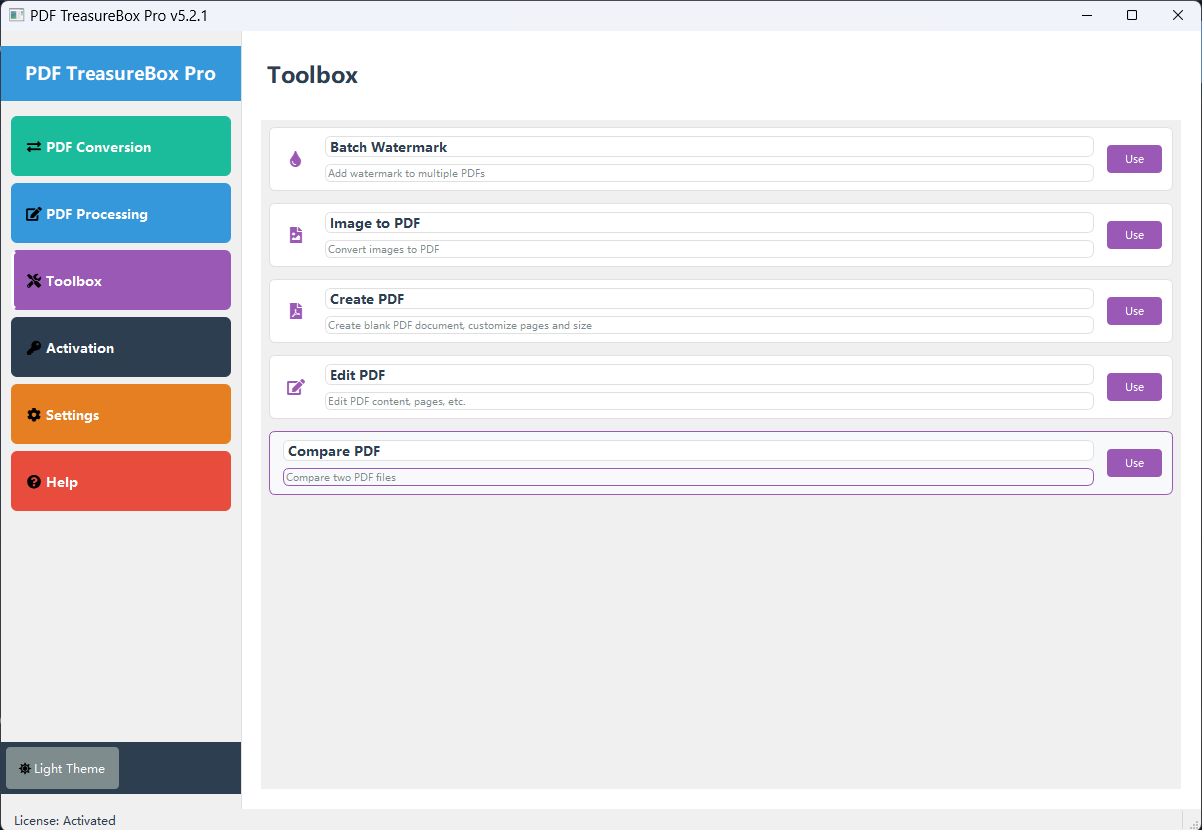Screen dimensions: 1202x830
Task: Click the Image to PDF file icon
Action: pyautogui.click(x=295, y=235)
